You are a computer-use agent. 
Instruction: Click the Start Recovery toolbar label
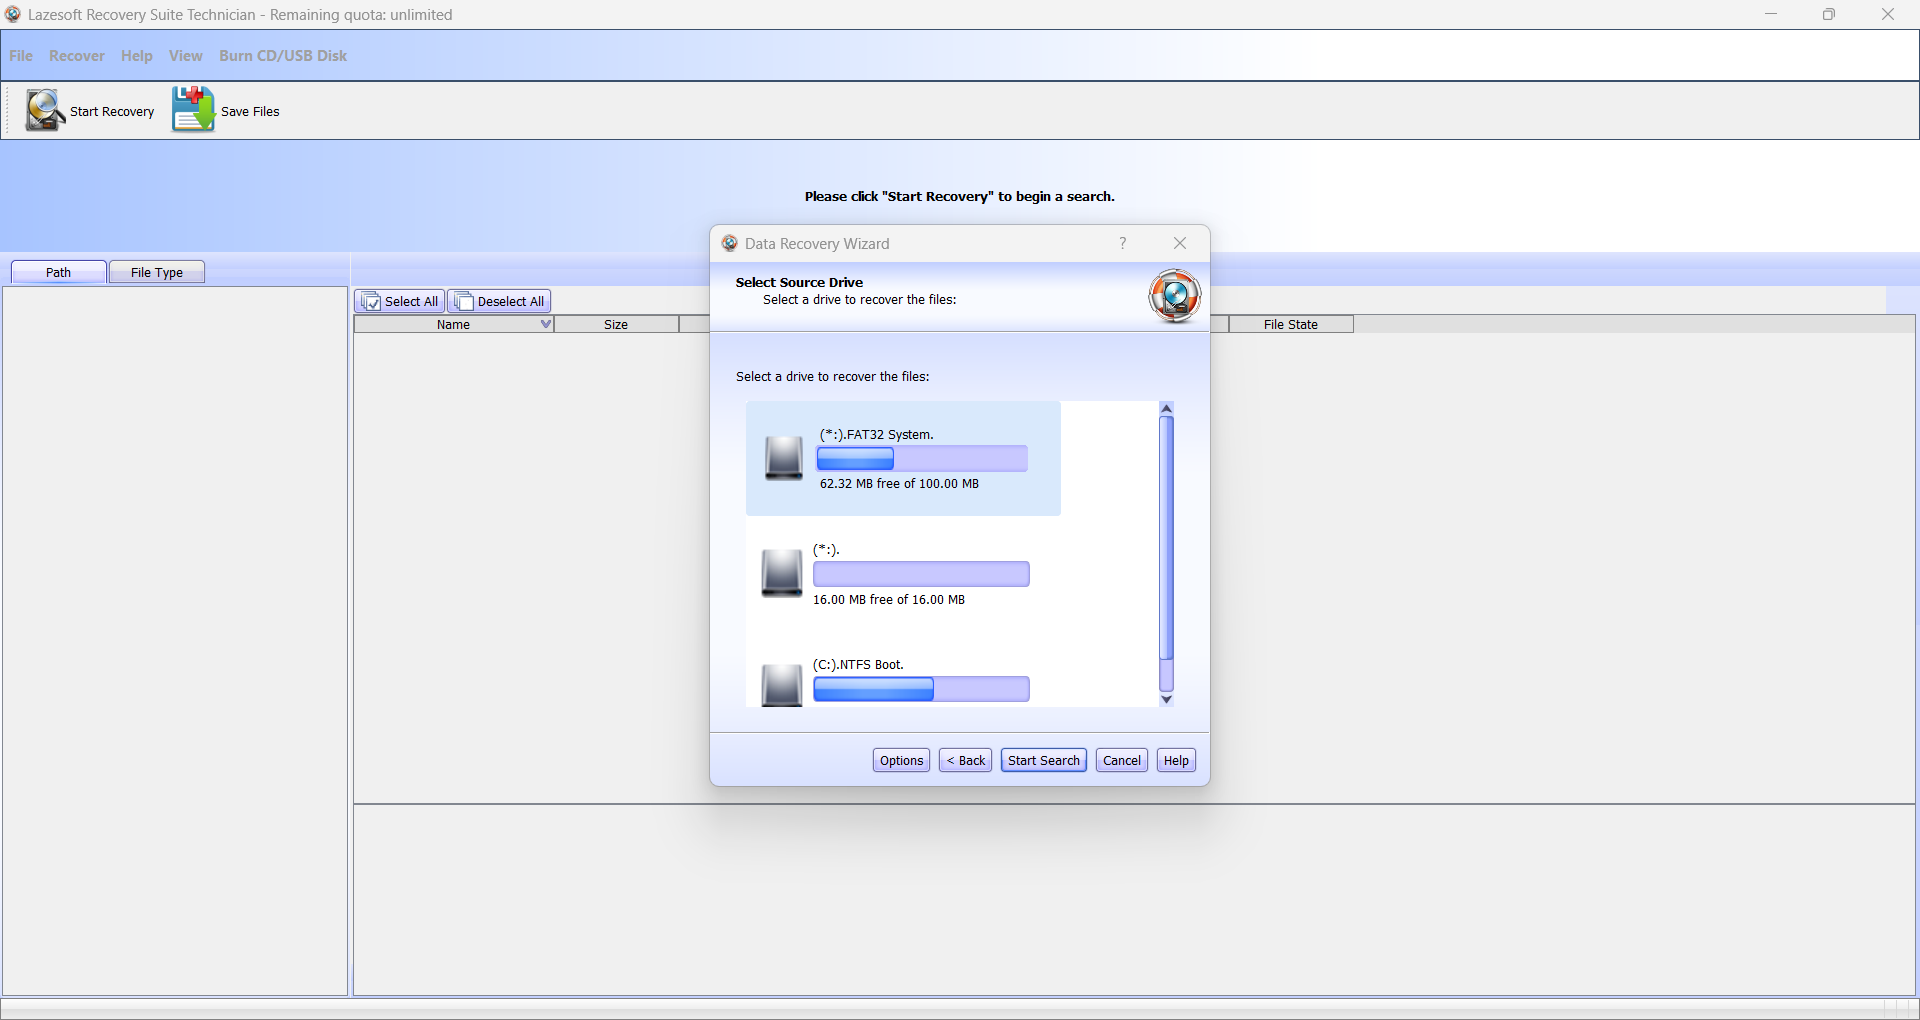pos(112,111)
